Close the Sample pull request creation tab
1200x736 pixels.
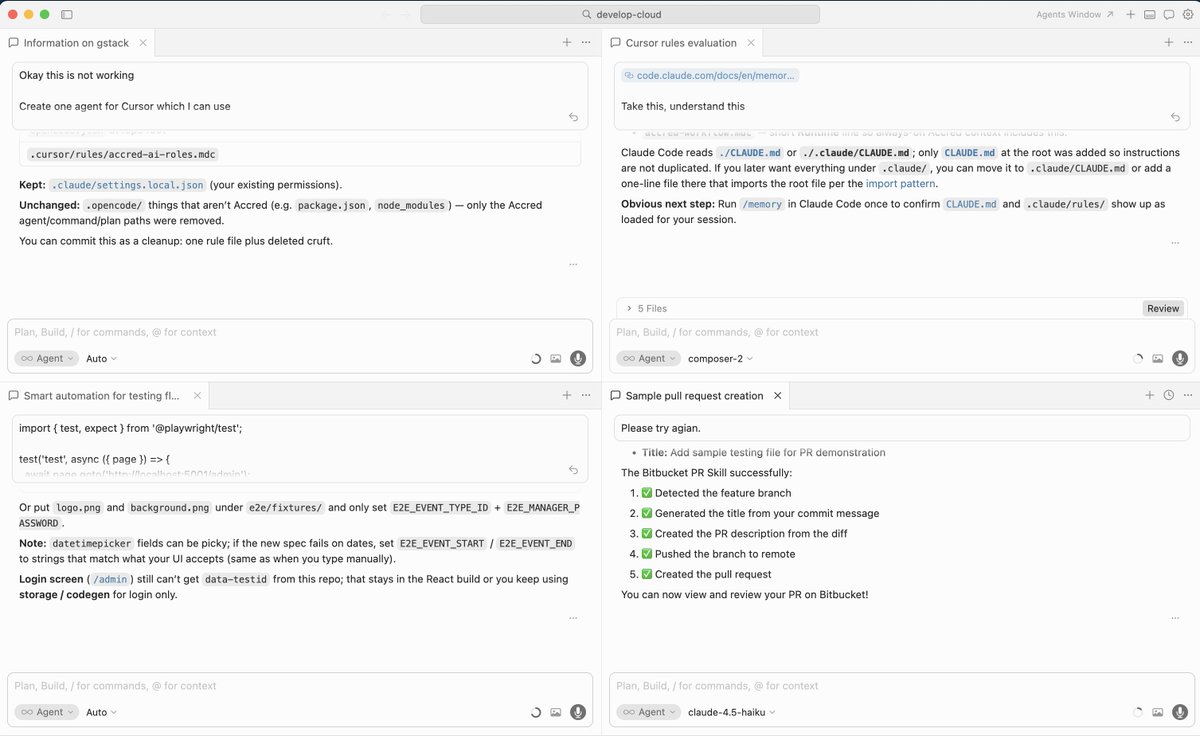click(778, 396)
